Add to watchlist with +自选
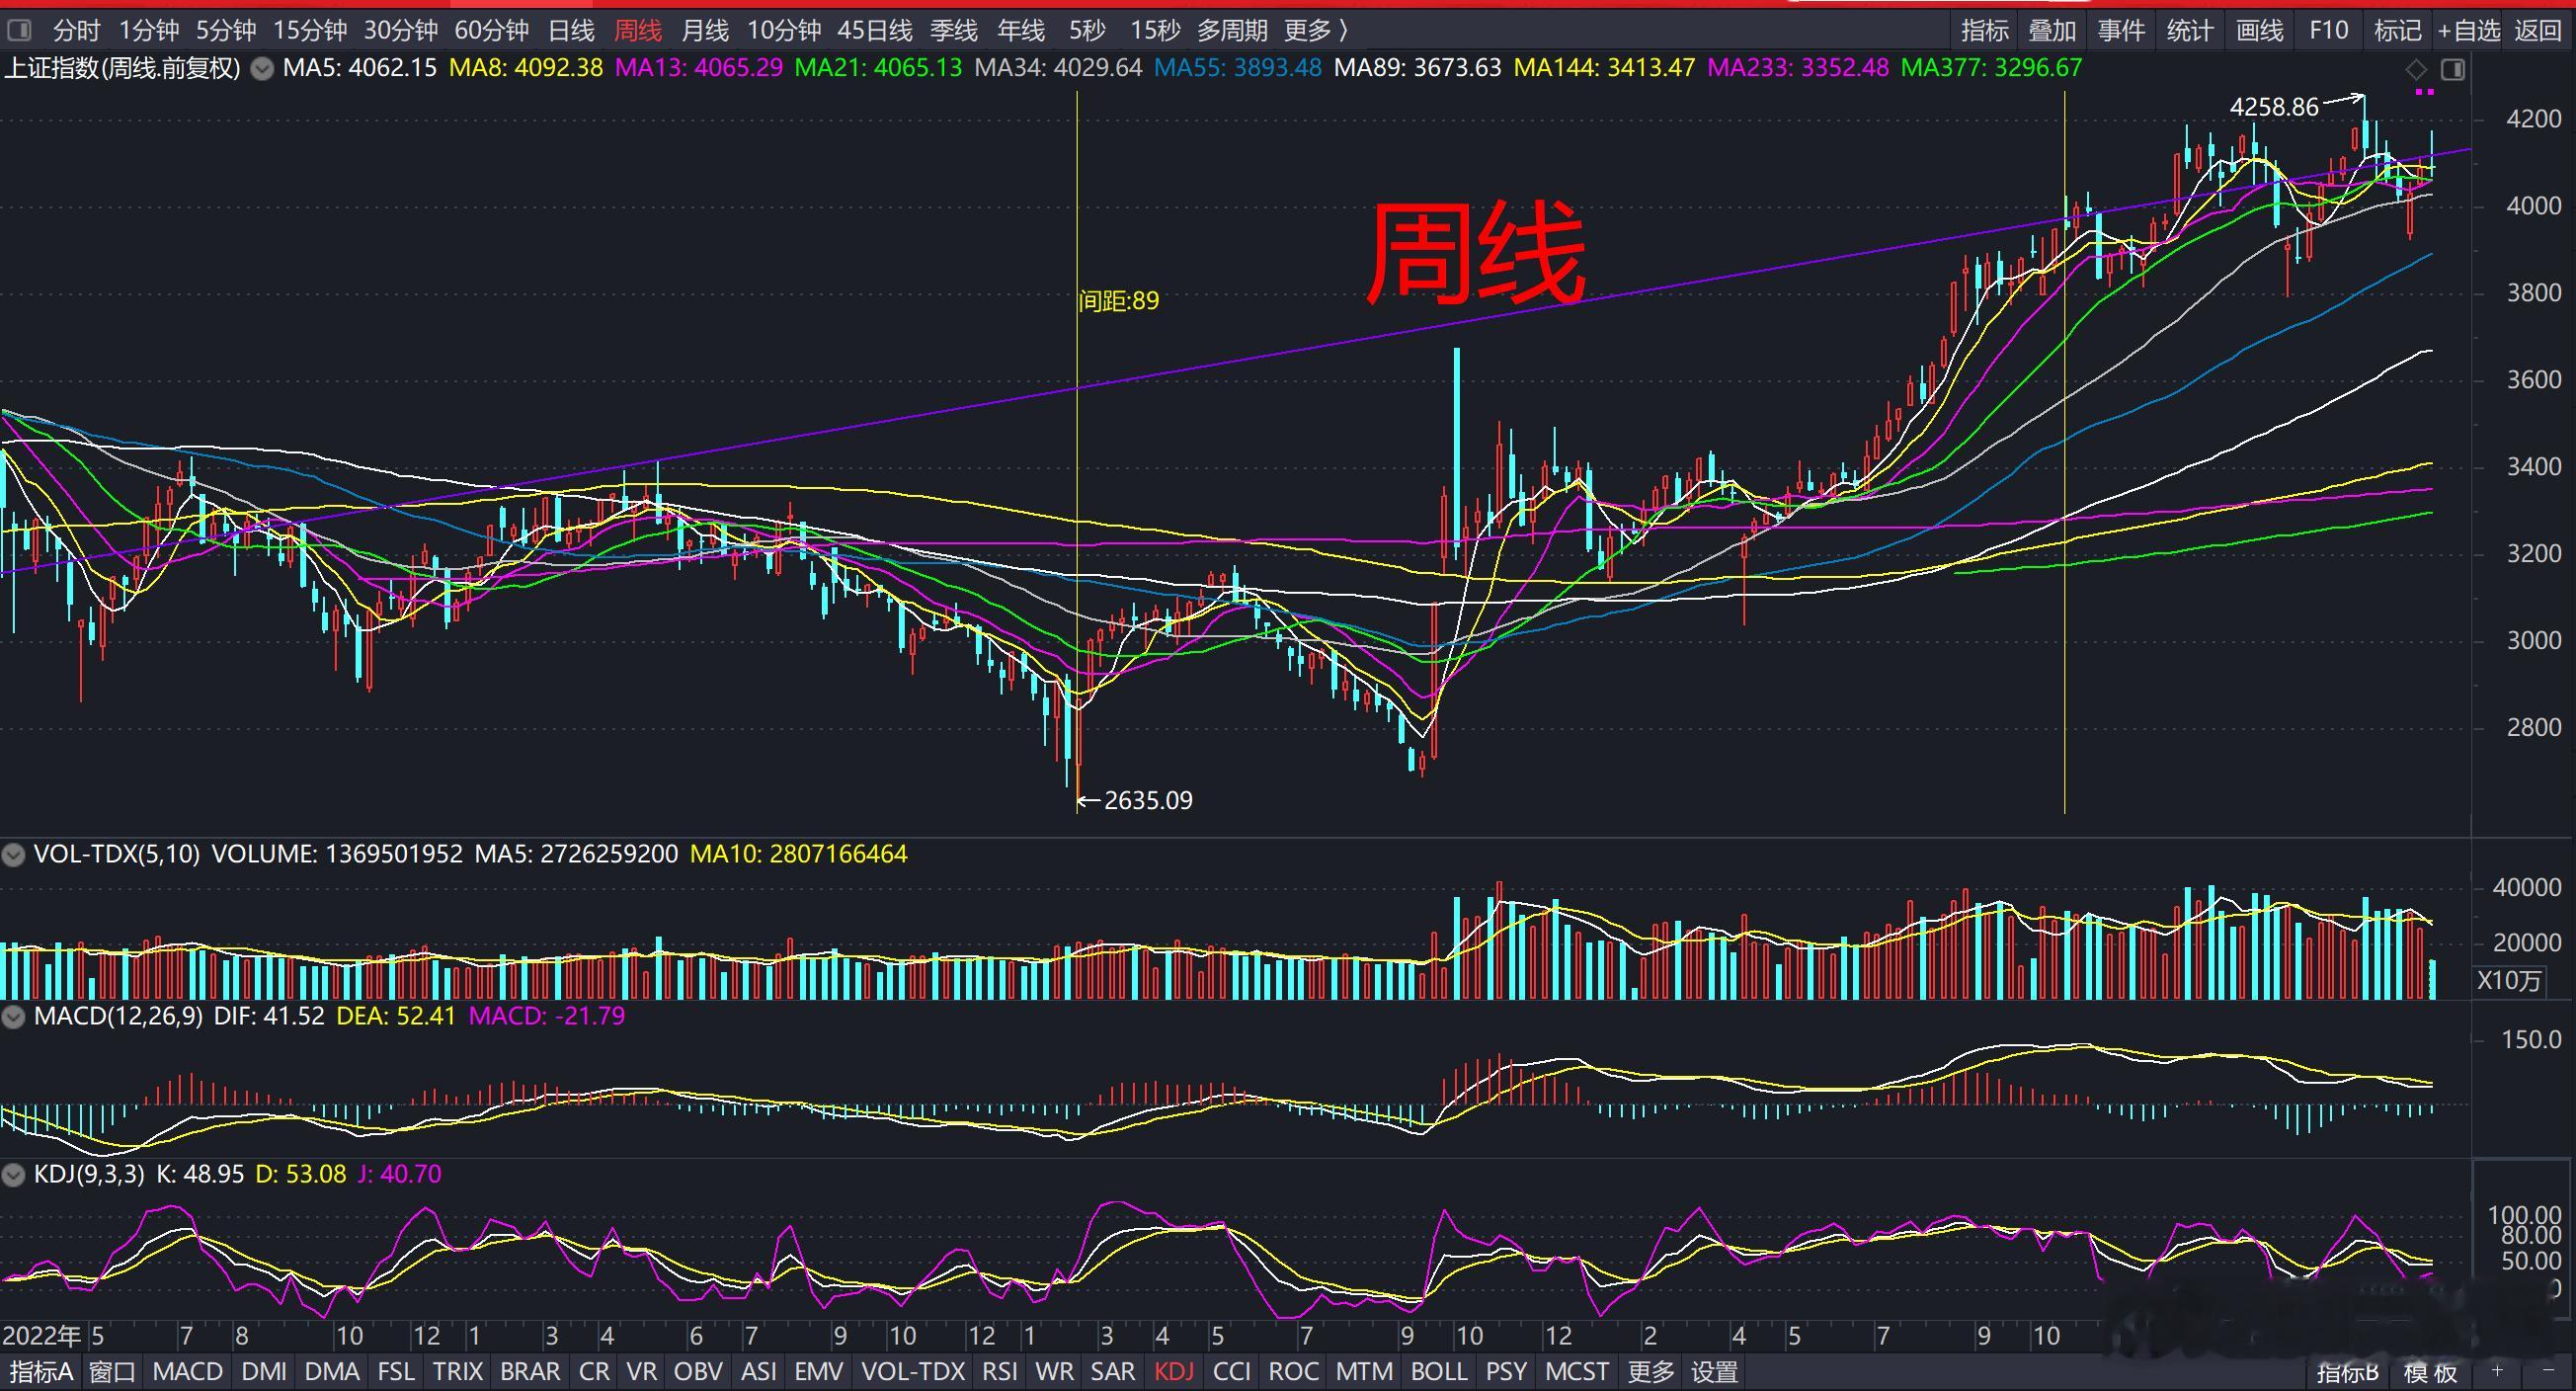Image resolution: width=2576 pixels, height=1391 pixels. tap(2468, 31)
